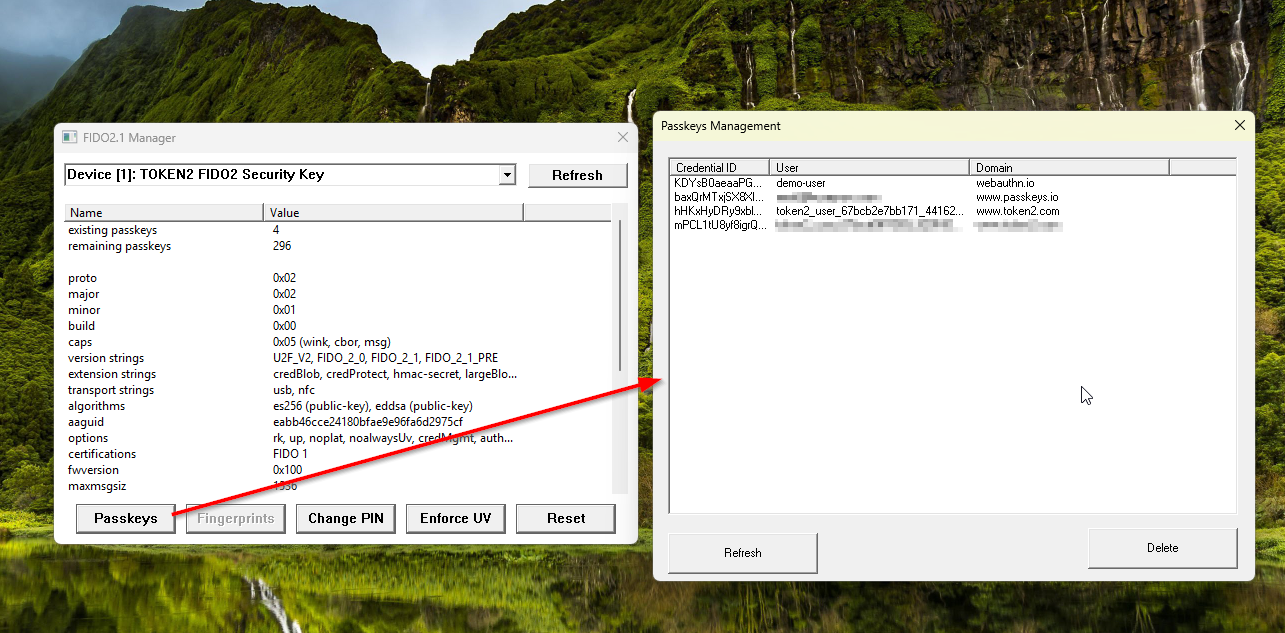
Task: Click Refresh in Passkeys Management window
Action: 743,553
